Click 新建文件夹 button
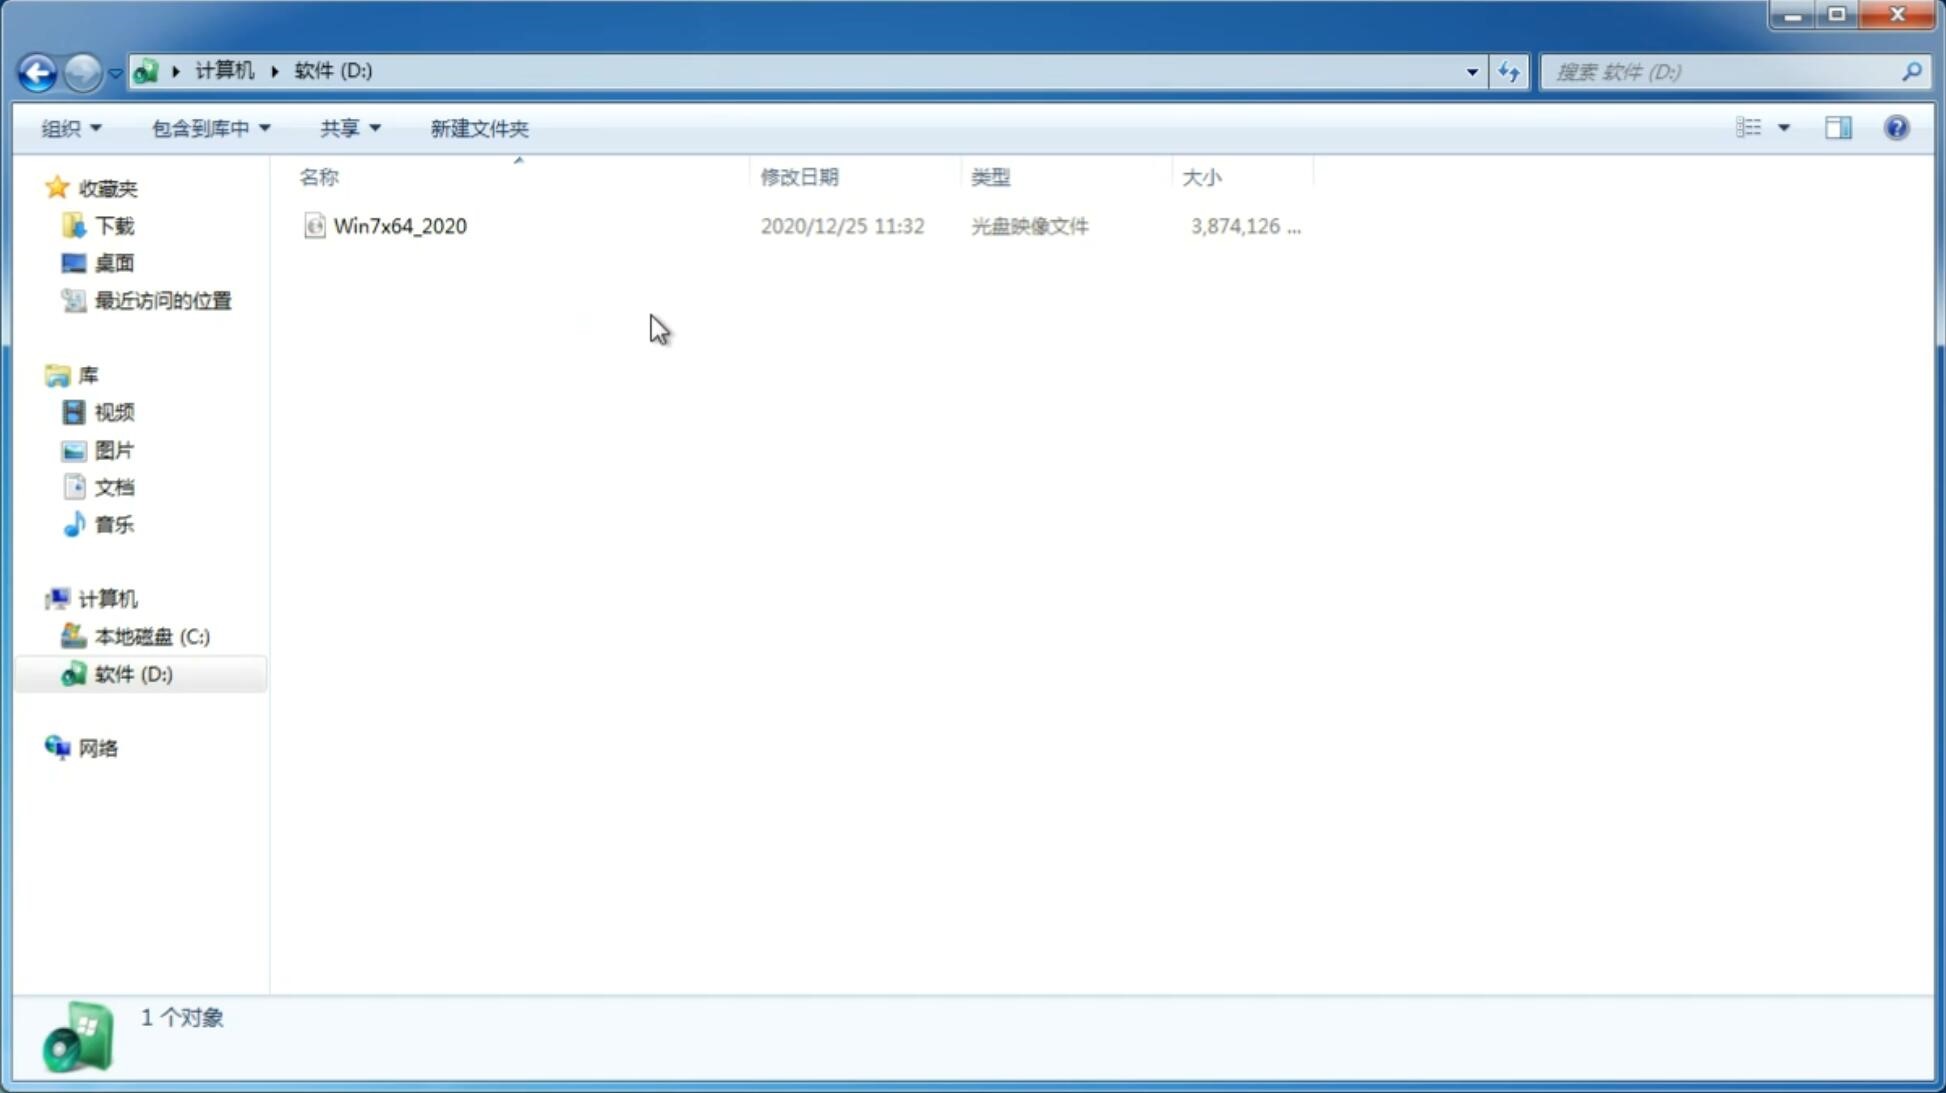Viewport: 1946px width, 1093px height. coord(478,127)
